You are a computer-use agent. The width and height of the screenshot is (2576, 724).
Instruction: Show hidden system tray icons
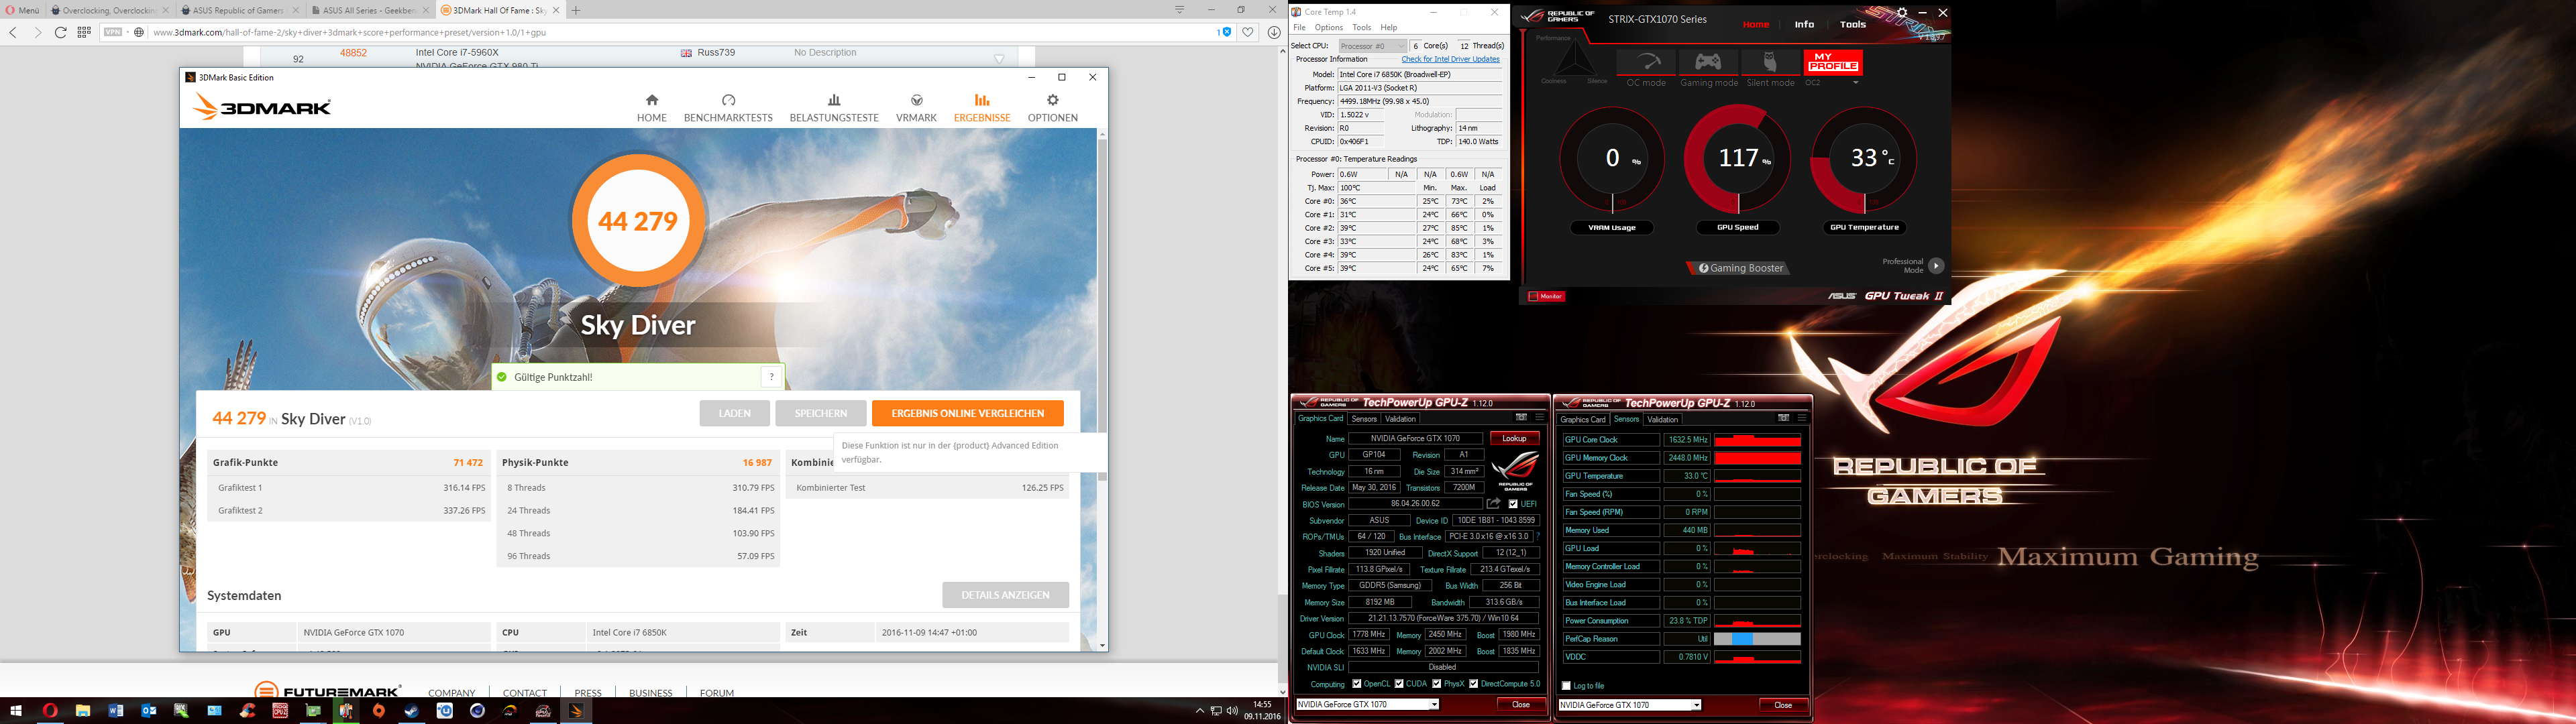[x=1199, y=711]
